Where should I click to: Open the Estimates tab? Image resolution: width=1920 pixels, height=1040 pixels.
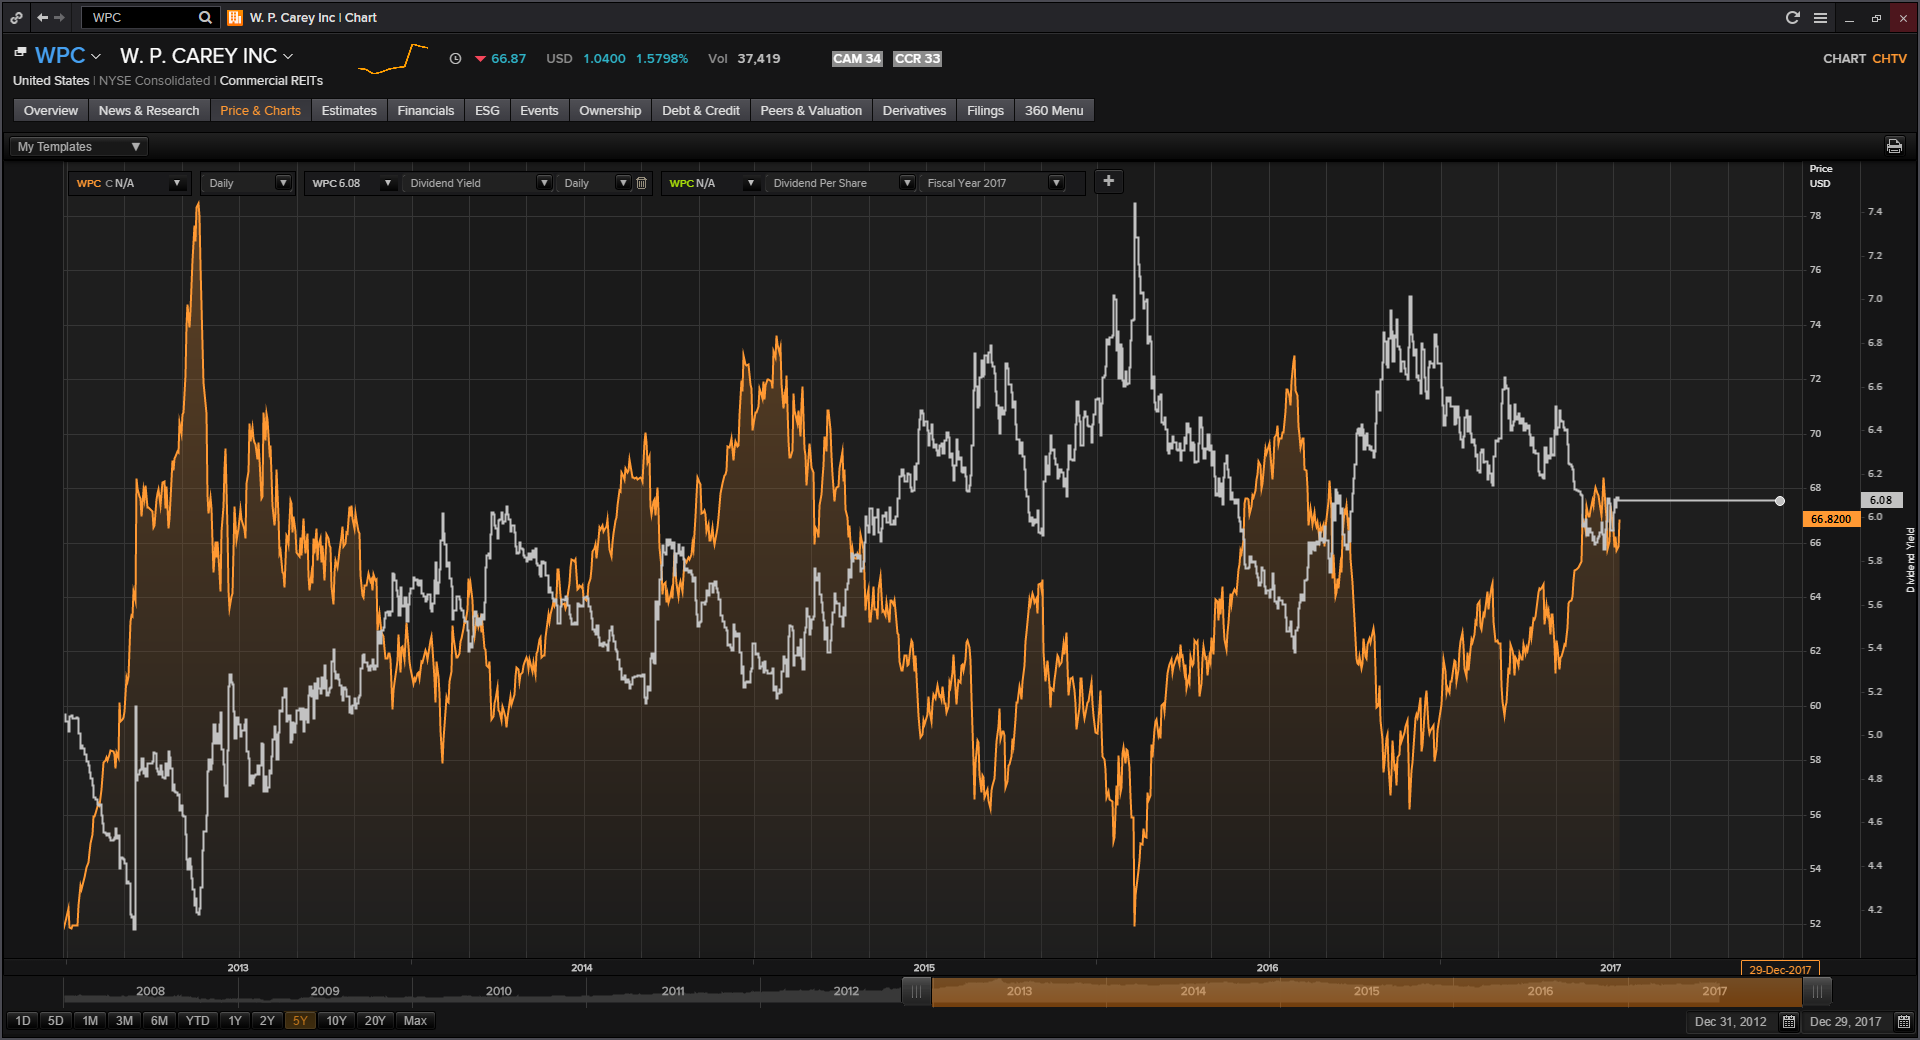coord(349,110)
